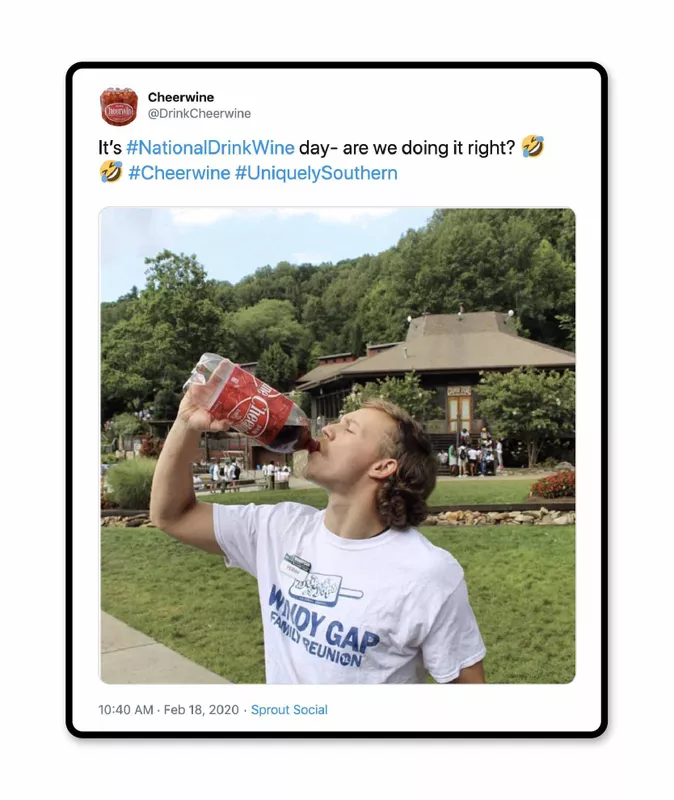This screenshot has width=674, height=800.
Task: Click the Cheerwine profile avatar
Action: 119,106
